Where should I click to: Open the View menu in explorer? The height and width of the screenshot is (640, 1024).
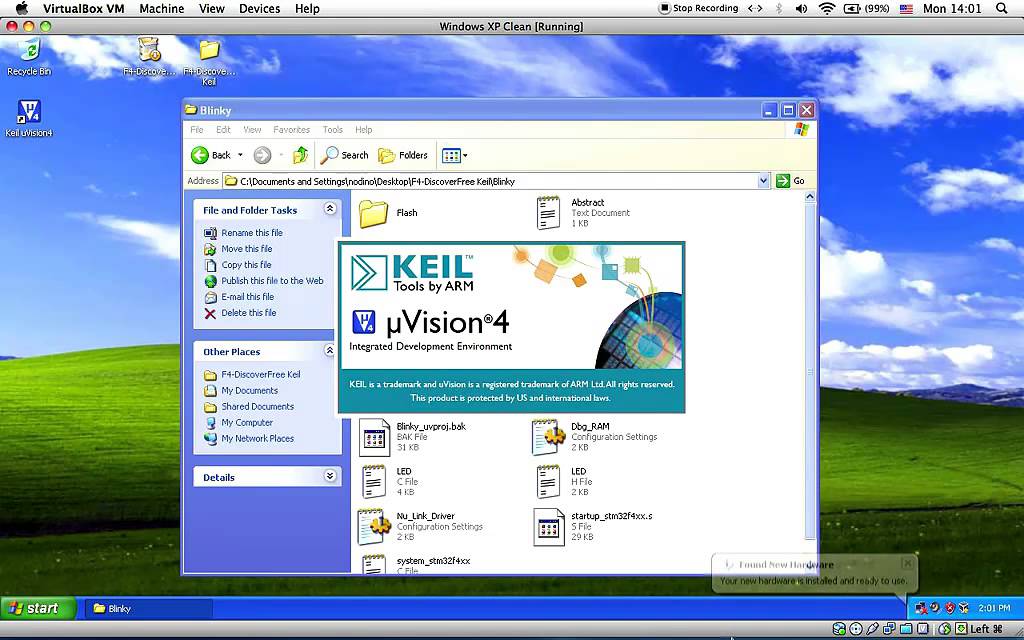251,129
